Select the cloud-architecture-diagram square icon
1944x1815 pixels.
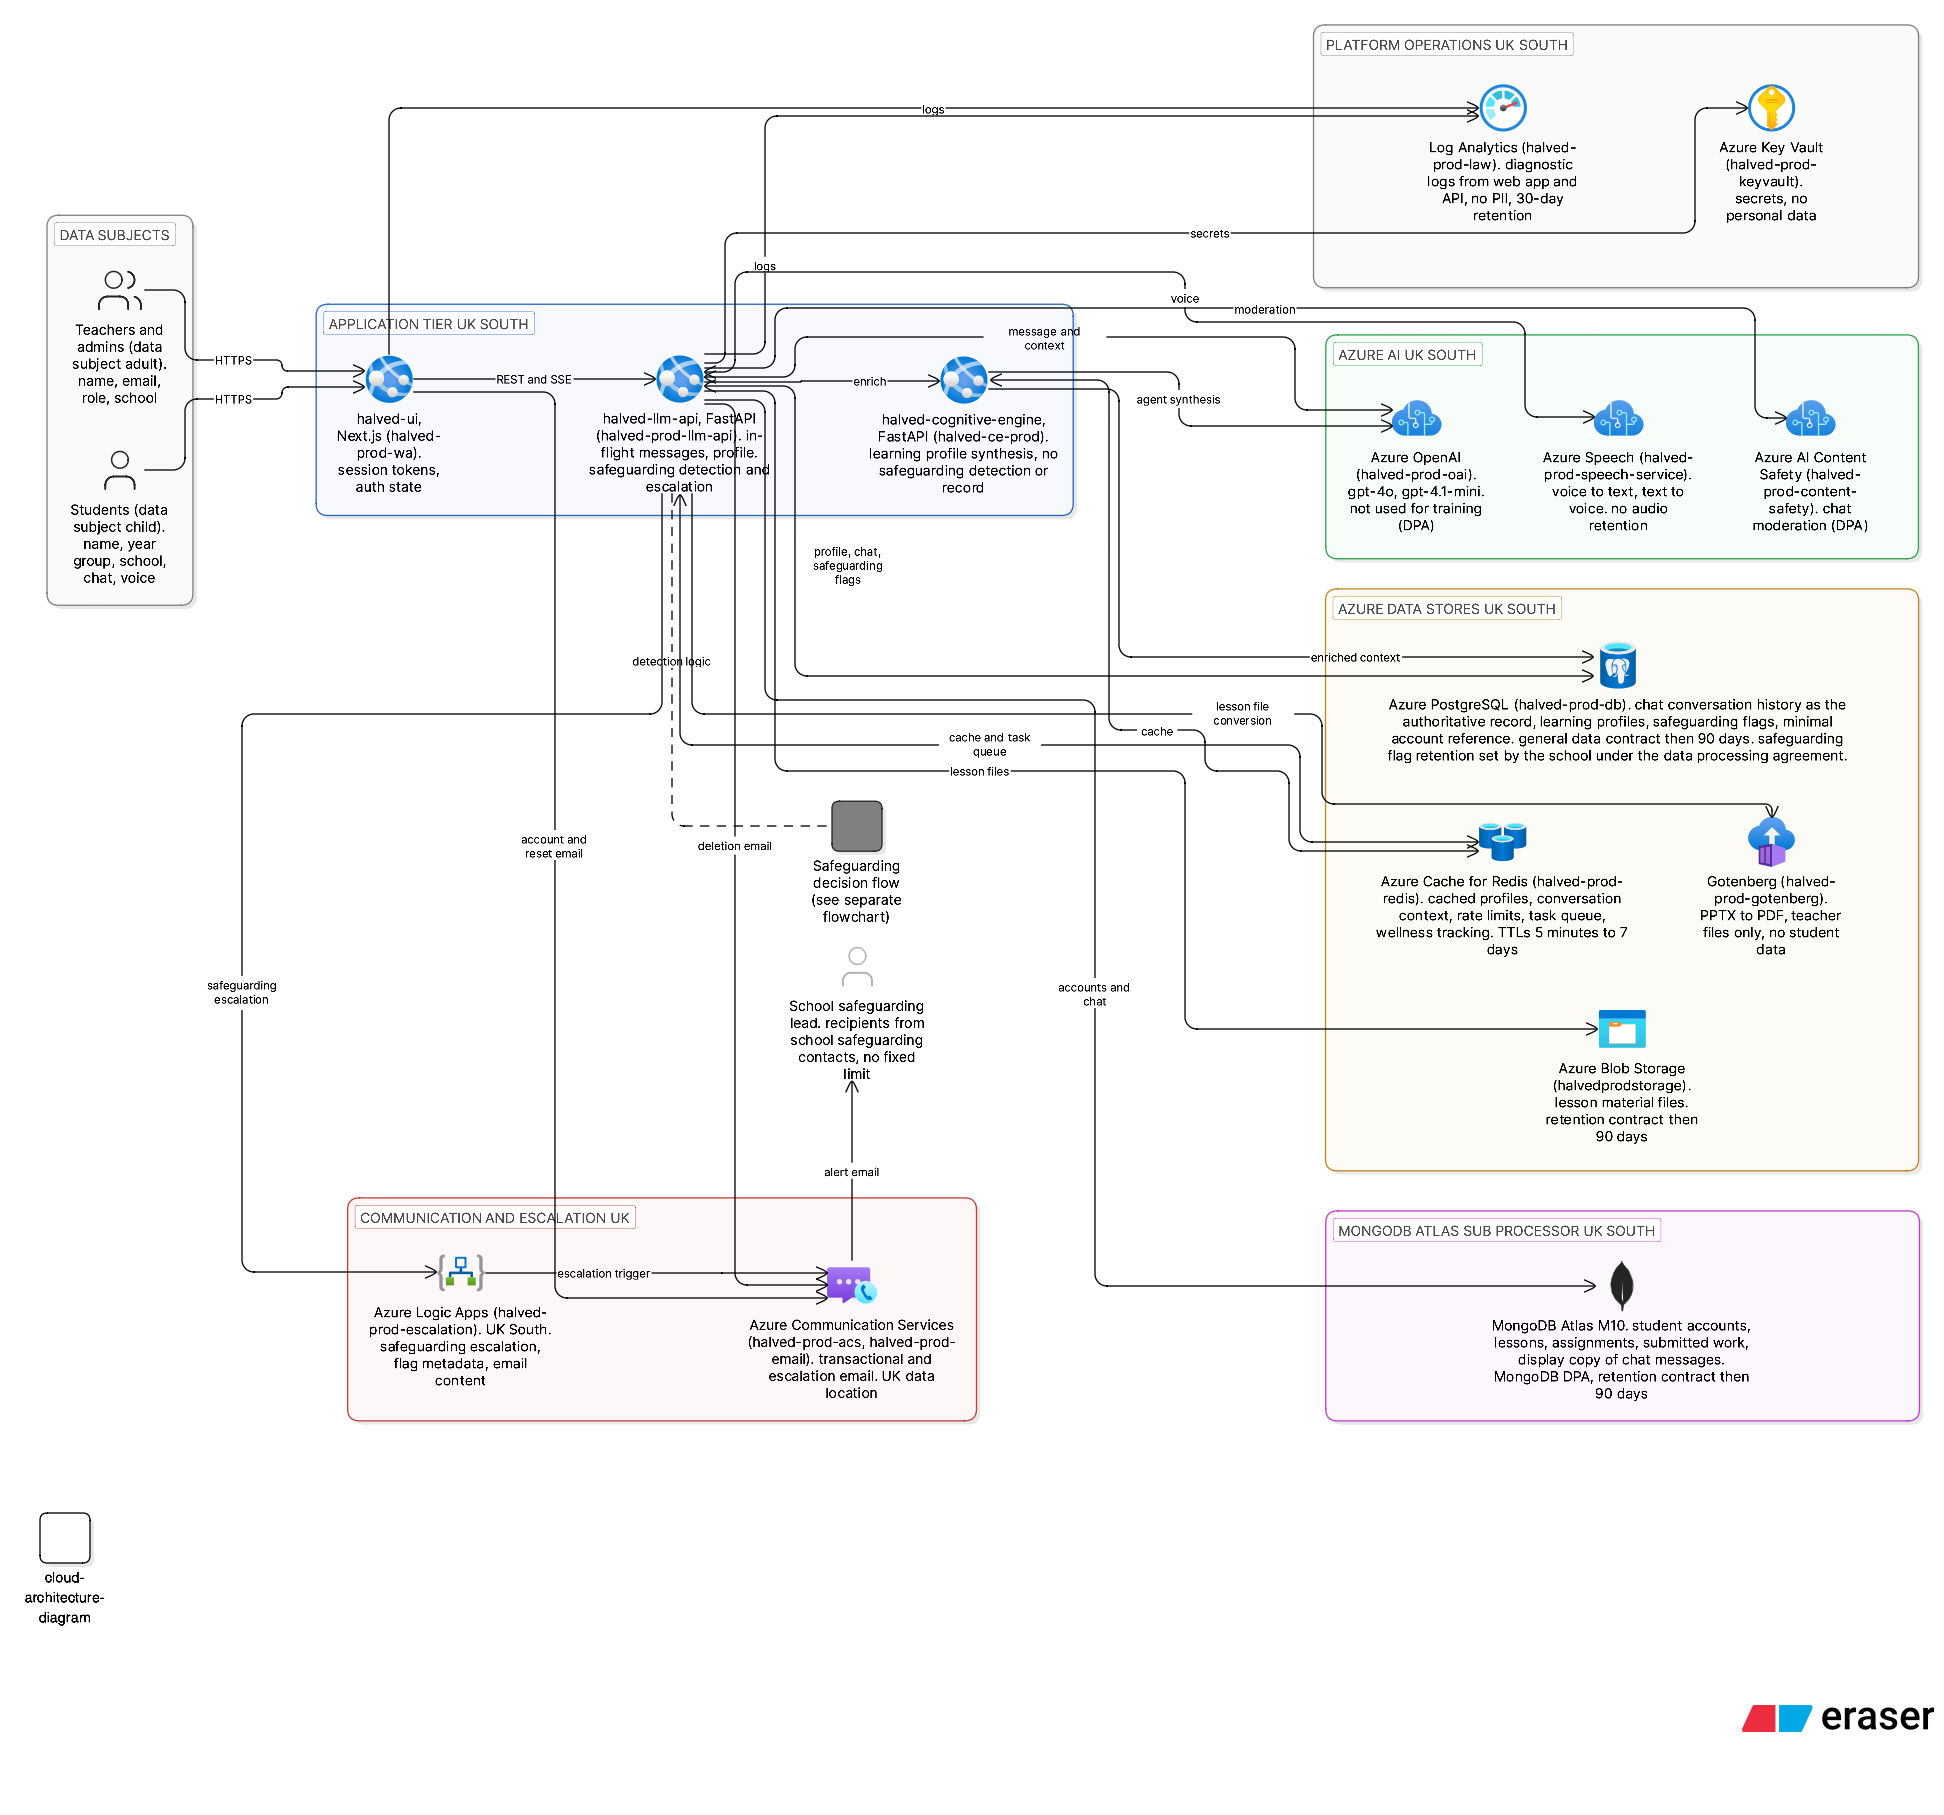(65, 1538)
